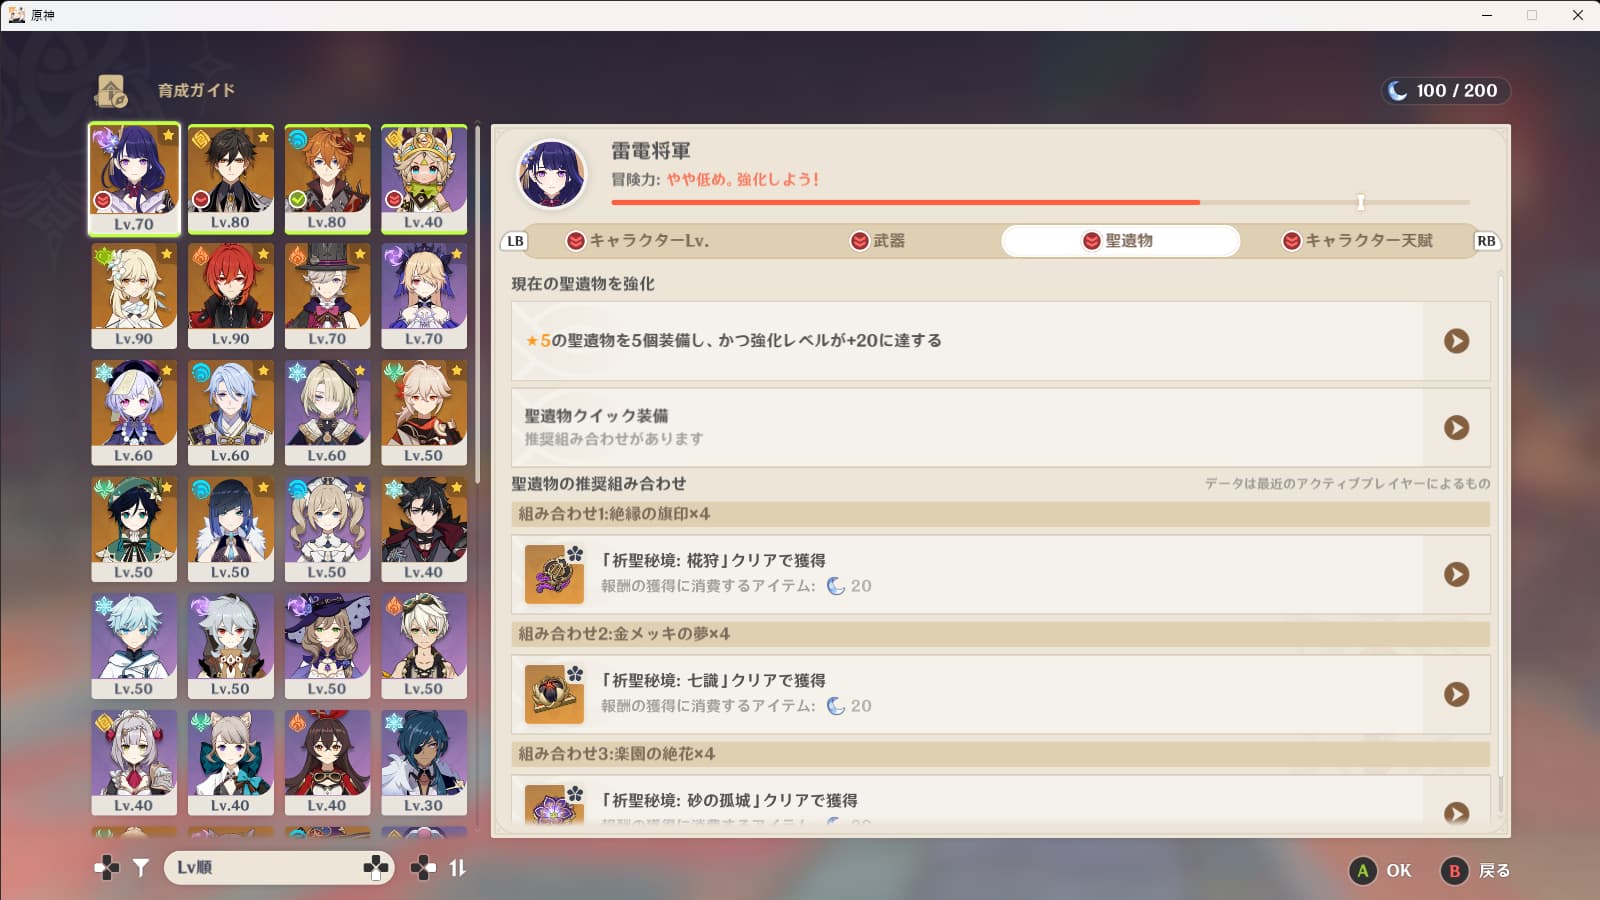Viewport: 1600px width, 900px height.
Task: Click the LB shoulder button icon
Action: (x=515, y=241)
